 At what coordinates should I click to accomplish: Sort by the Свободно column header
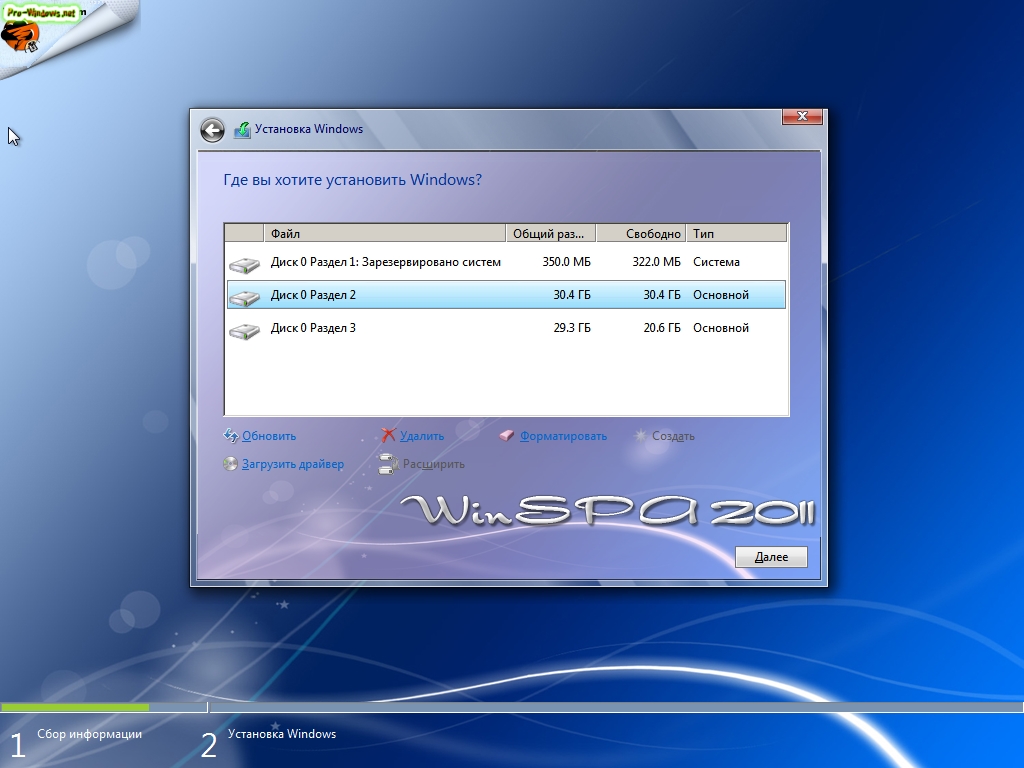pyautogui.click(x=641, y=233)
